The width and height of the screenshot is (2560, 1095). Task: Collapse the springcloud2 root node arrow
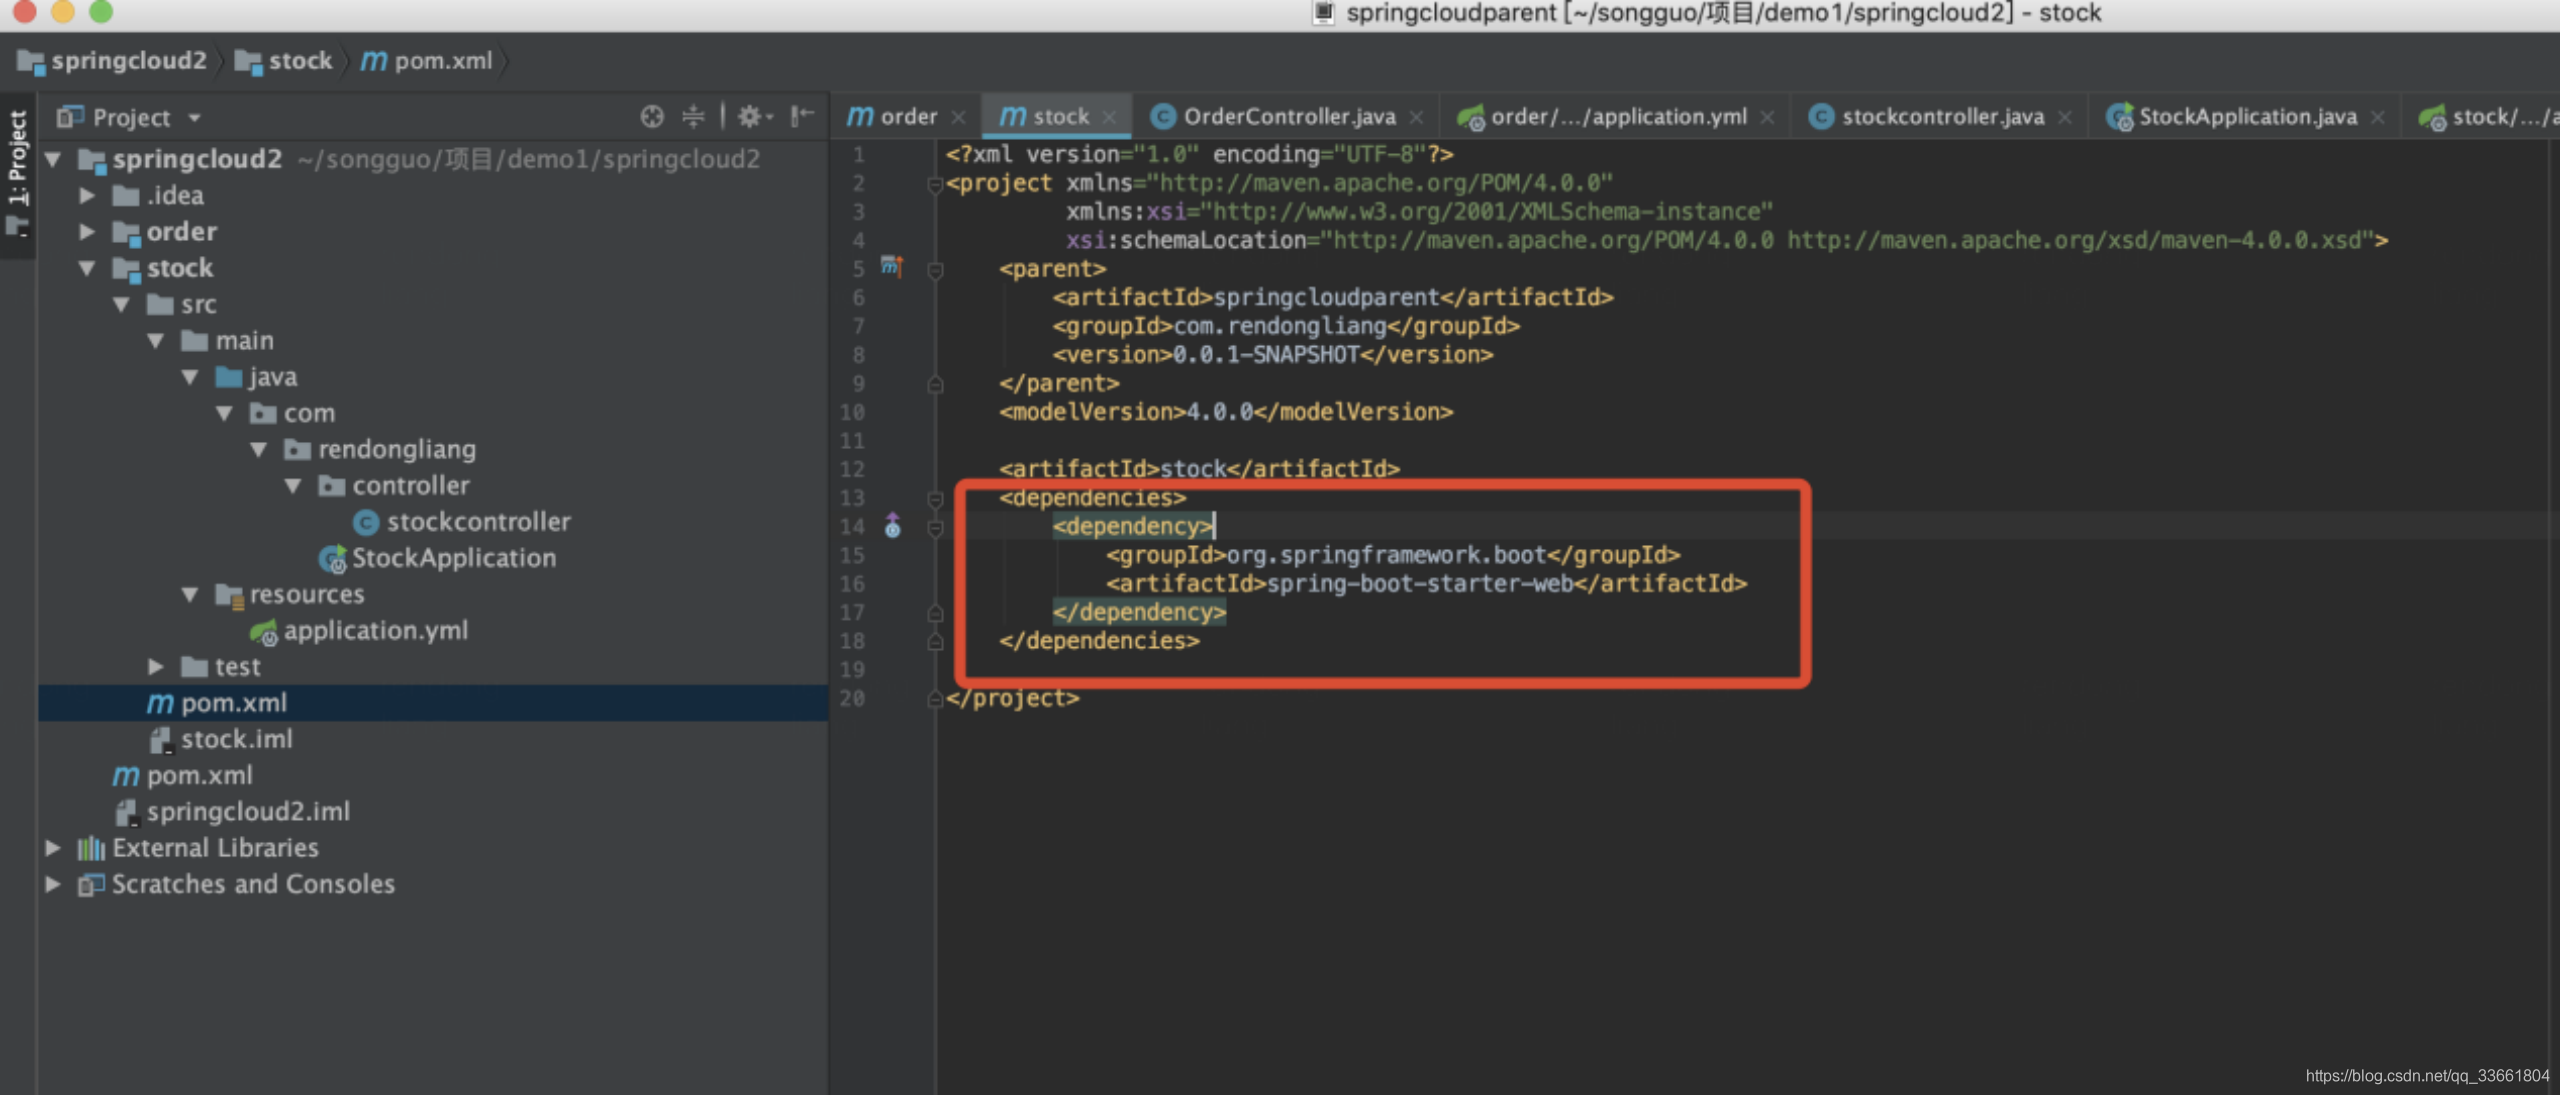coord(54,159)
